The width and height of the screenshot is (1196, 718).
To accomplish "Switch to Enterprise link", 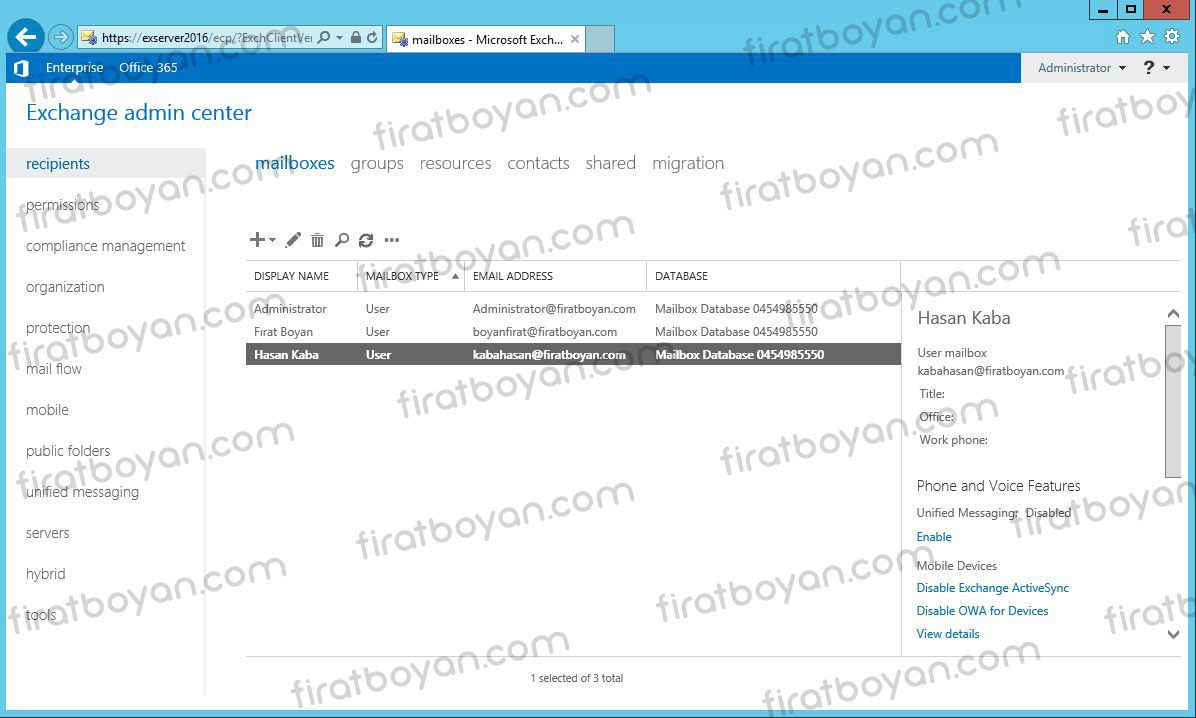I will point(74,67).
